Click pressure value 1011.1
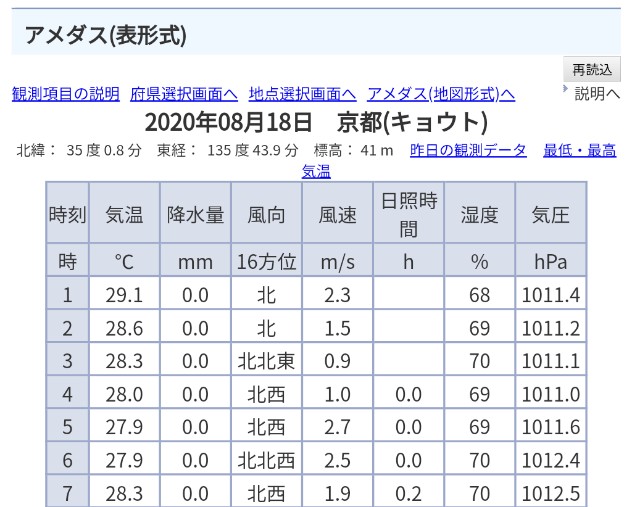 coord(551,360)
